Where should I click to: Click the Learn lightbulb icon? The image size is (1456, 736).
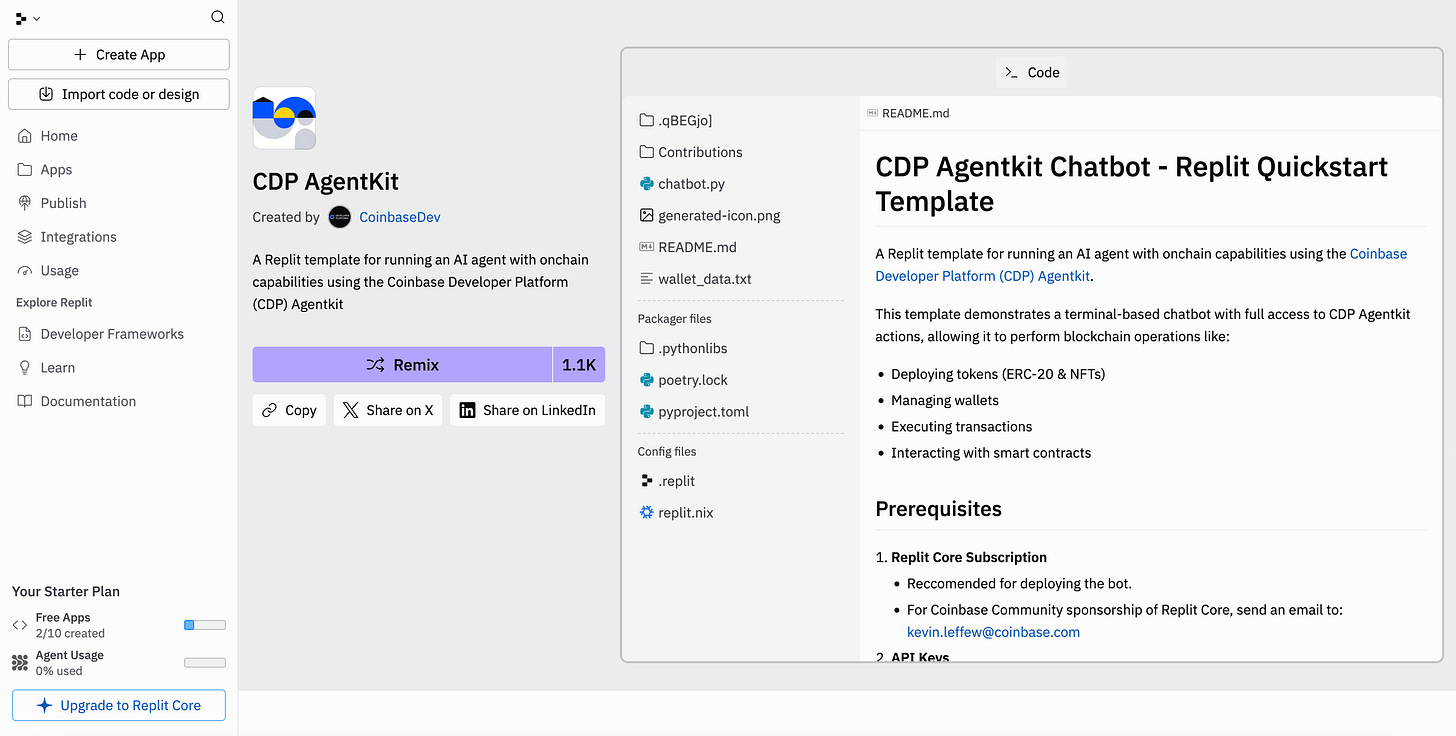pyautogui.click(x=25, y=368)
